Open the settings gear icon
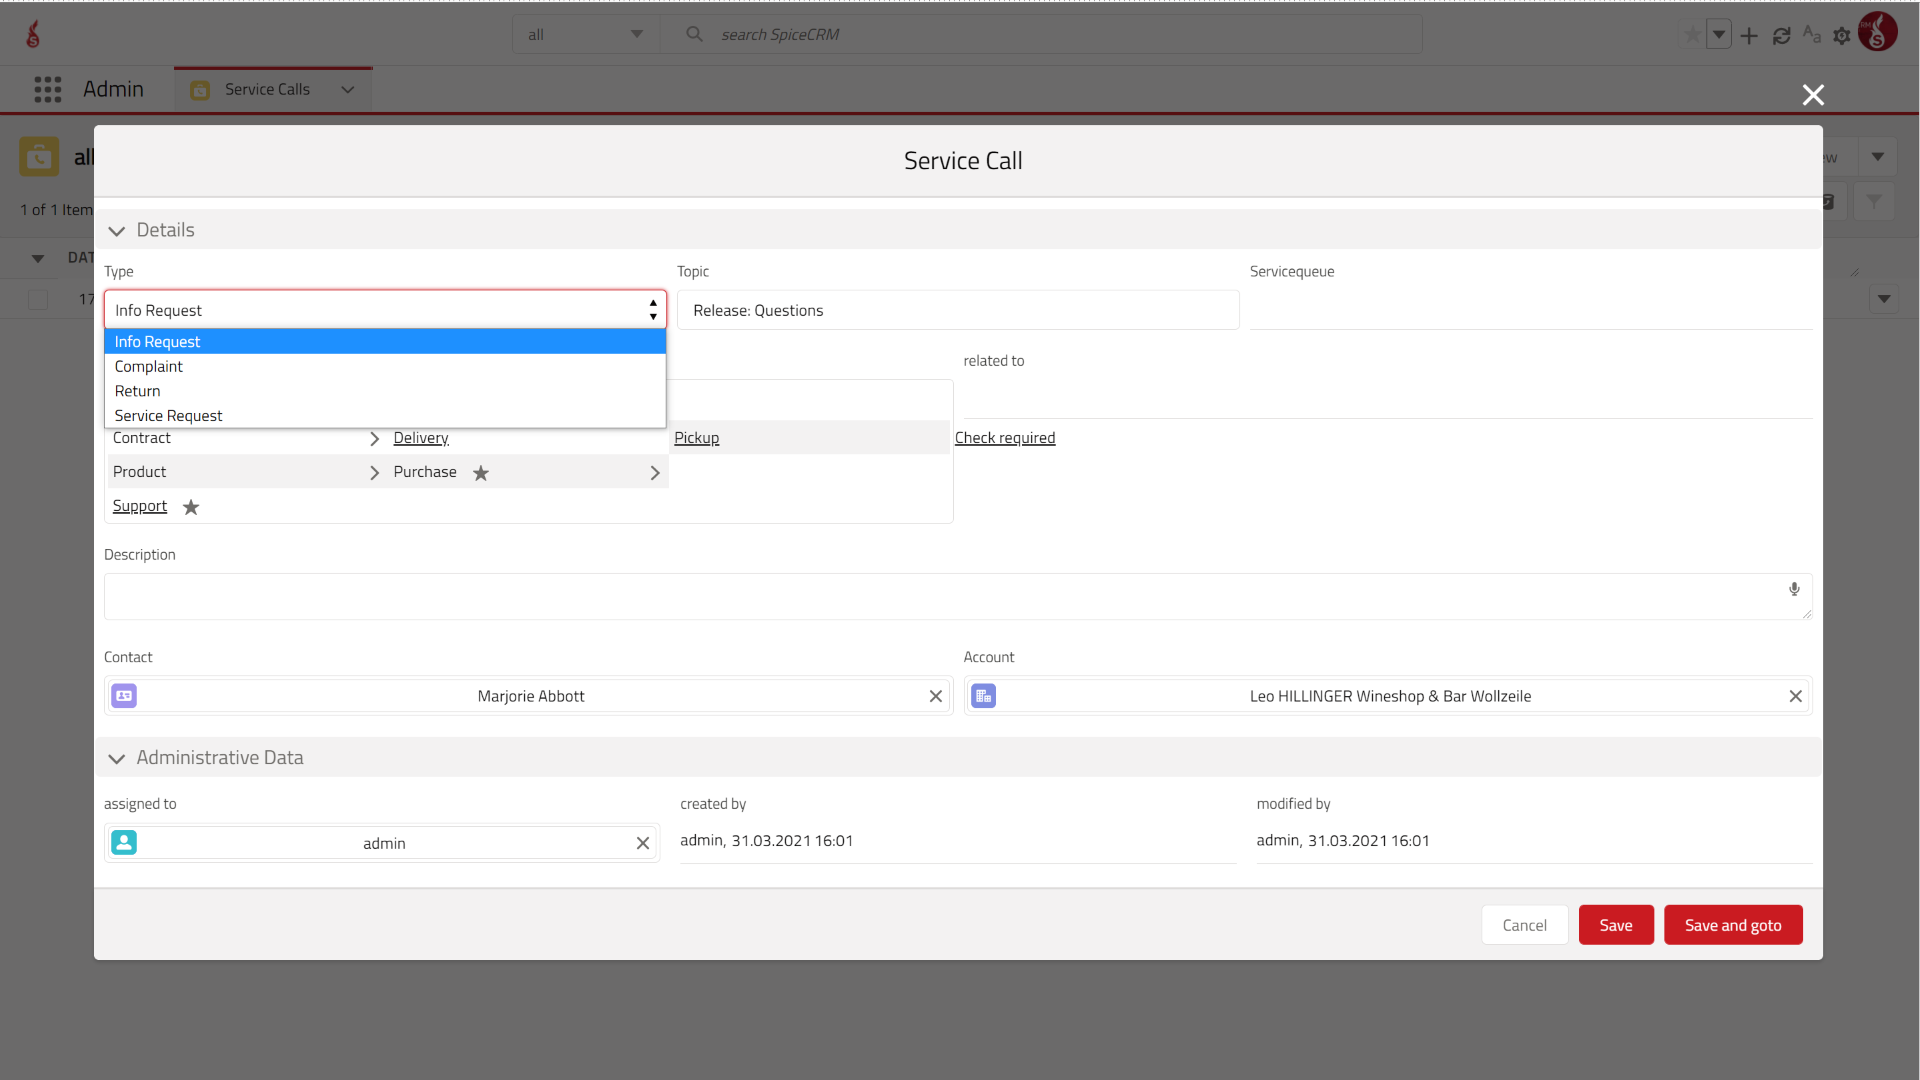1920x1080 pixels. tap(1842, 36)
